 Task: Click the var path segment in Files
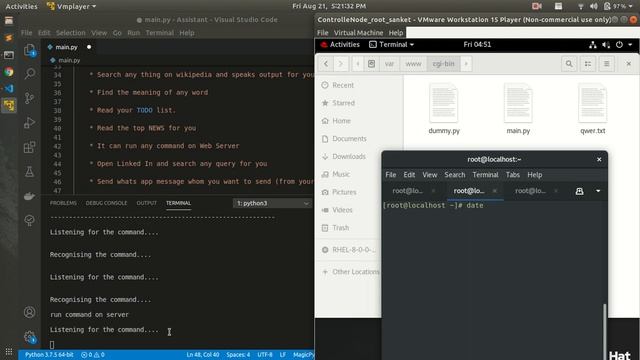coord(389,64)
